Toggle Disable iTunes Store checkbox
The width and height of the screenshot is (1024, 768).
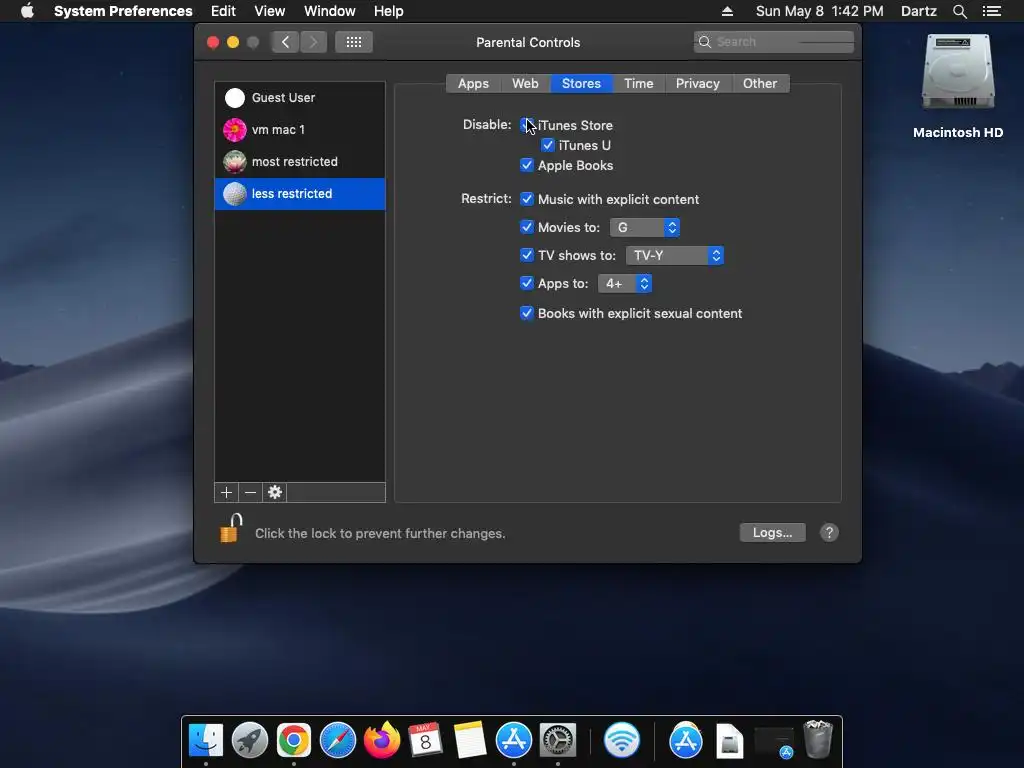526,125
